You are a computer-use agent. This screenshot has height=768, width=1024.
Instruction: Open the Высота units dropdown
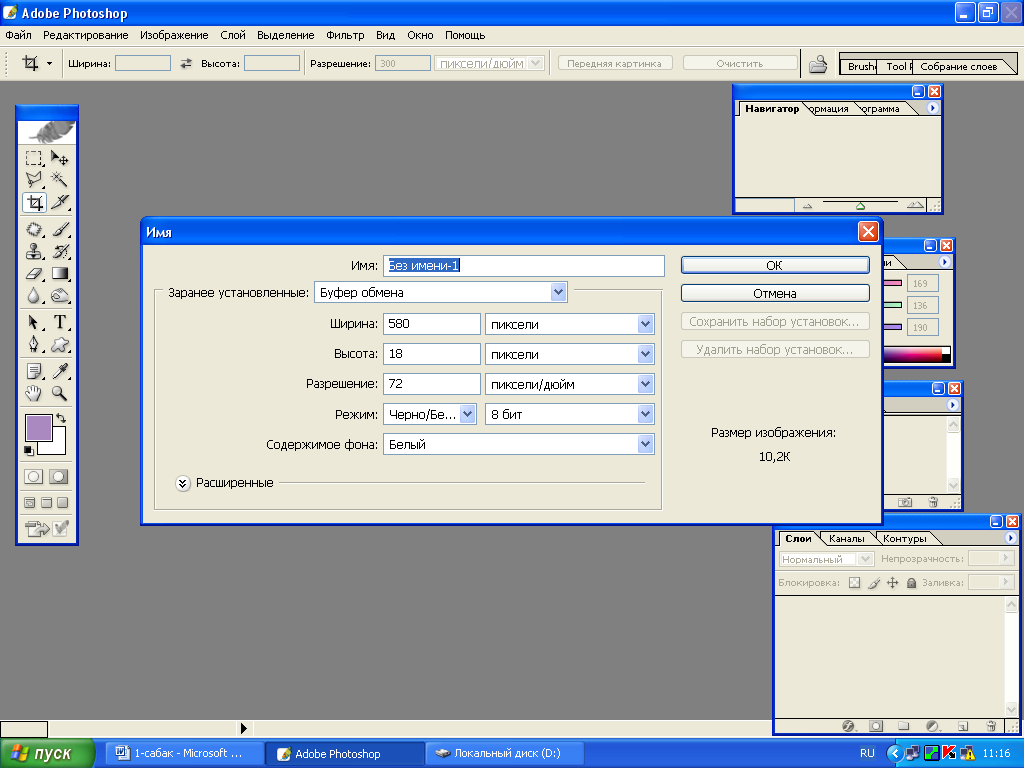click(645, 354)
